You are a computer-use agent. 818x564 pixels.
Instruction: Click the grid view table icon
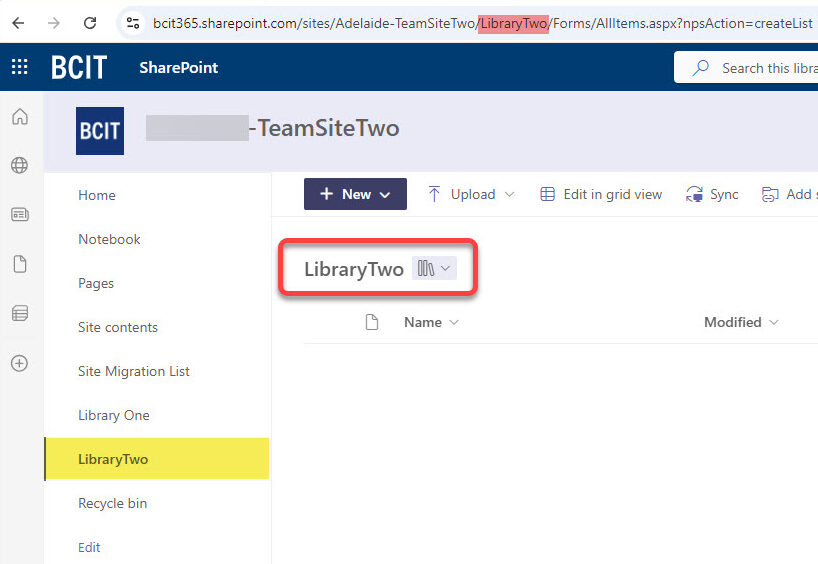coord(547,195)
